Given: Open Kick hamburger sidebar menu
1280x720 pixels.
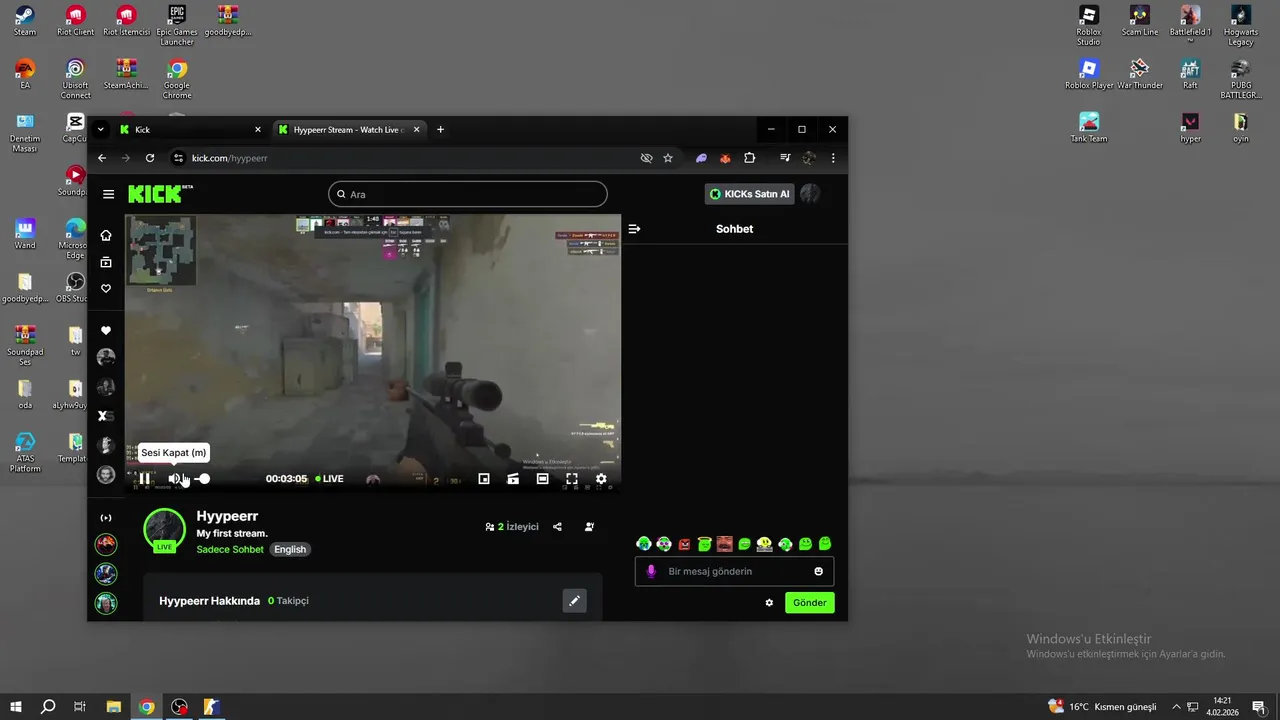Looking at the screenshot, I should [x=108, y=194].
